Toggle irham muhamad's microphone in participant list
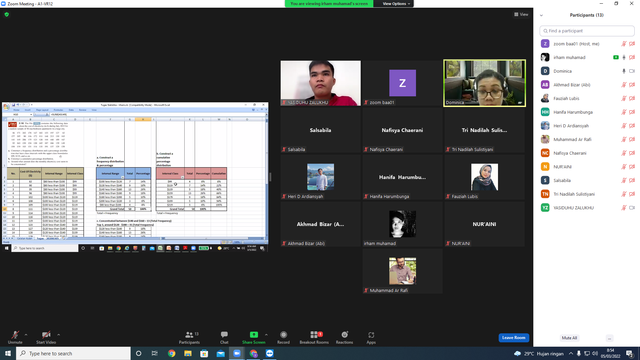 coord(624,58)
